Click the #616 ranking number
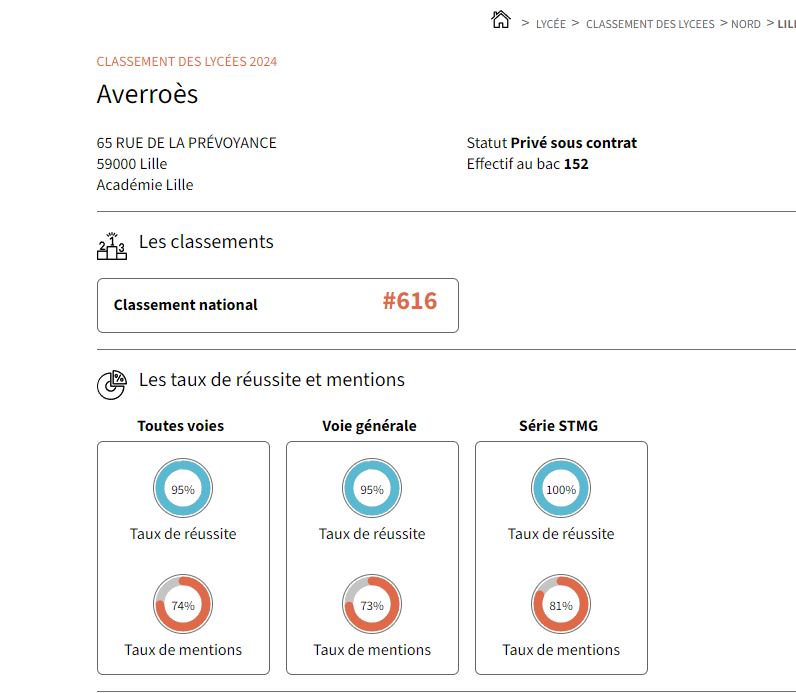 (410, 301)
